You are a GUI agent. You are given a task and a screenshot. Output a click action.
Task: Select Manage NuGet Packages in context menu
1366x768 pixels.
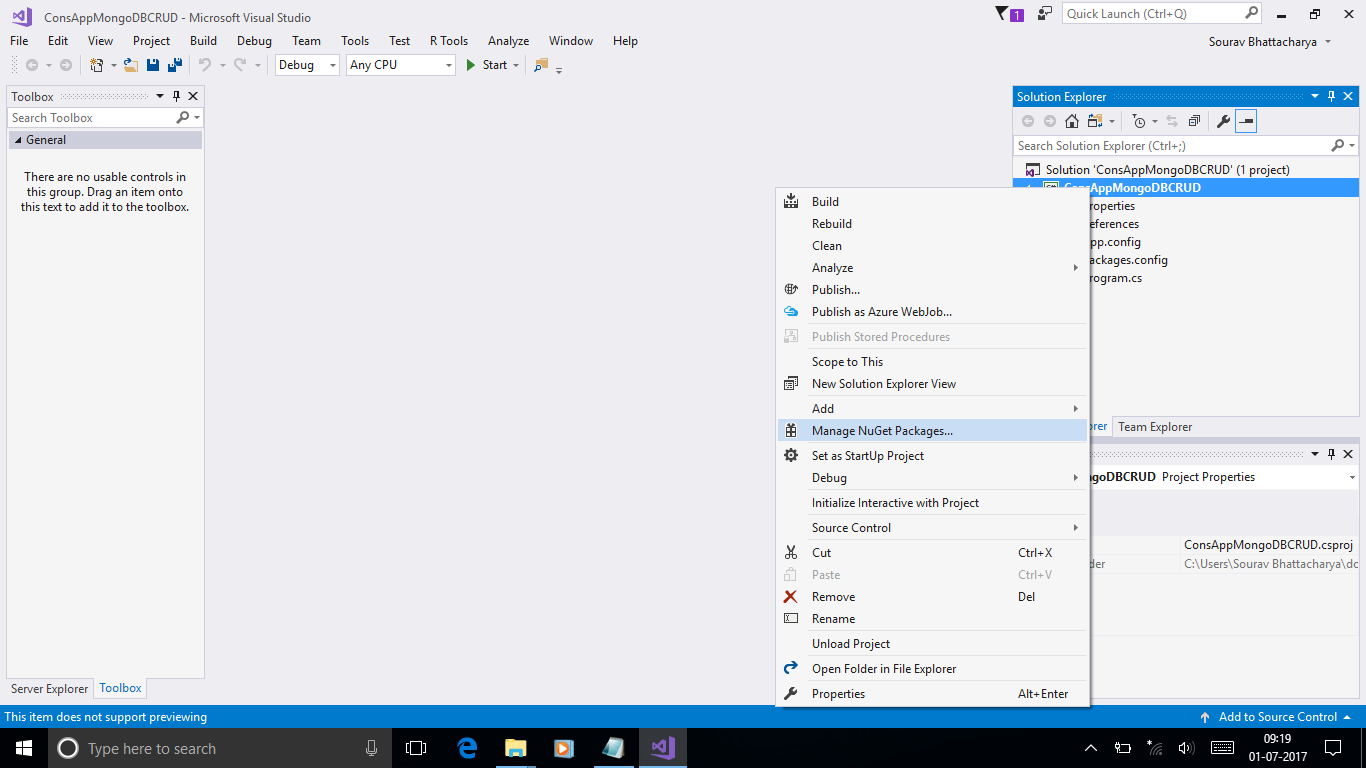933,430
